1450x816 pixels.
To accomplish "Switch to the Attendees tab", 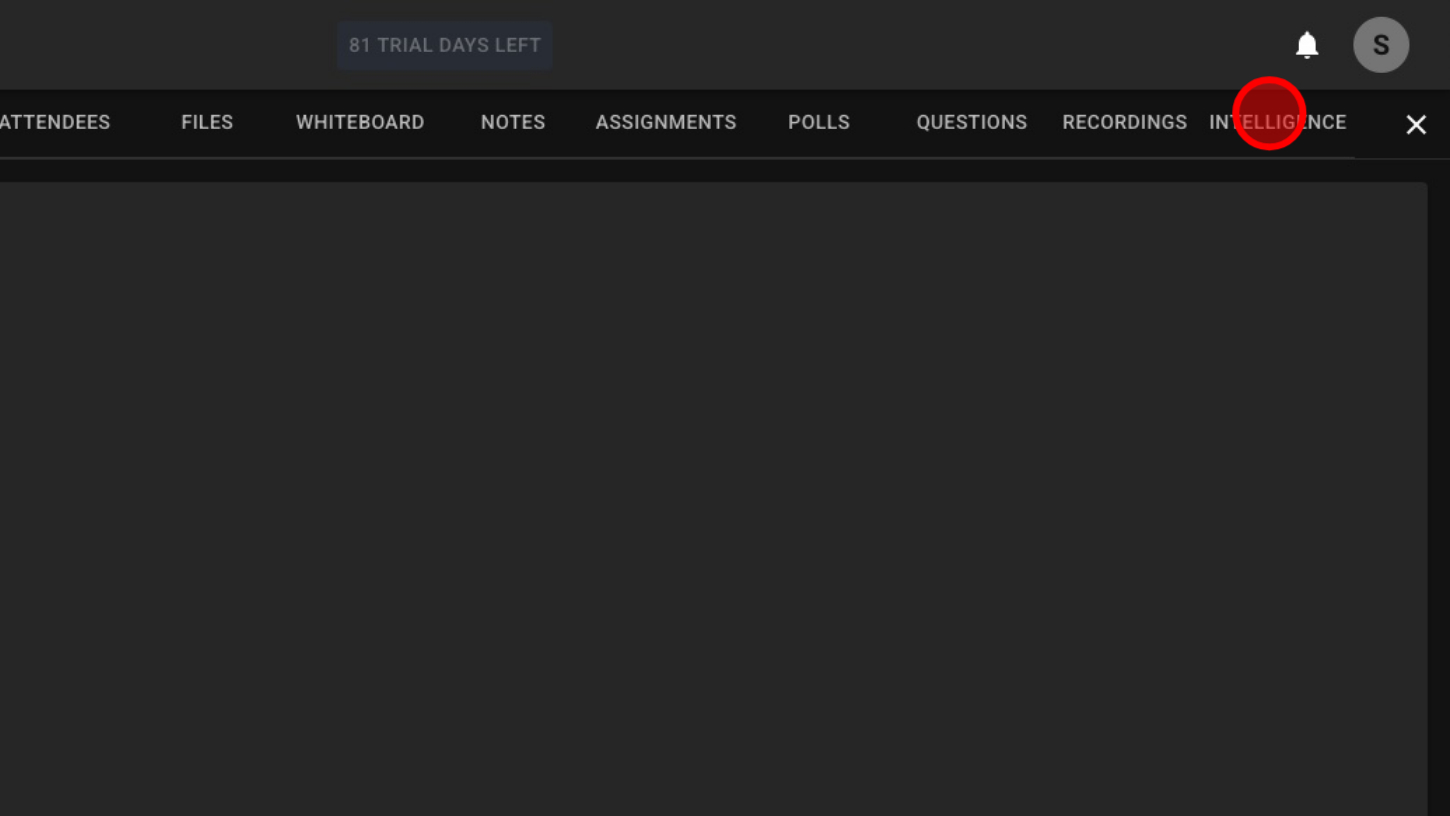I will click(x=55, y=122).
